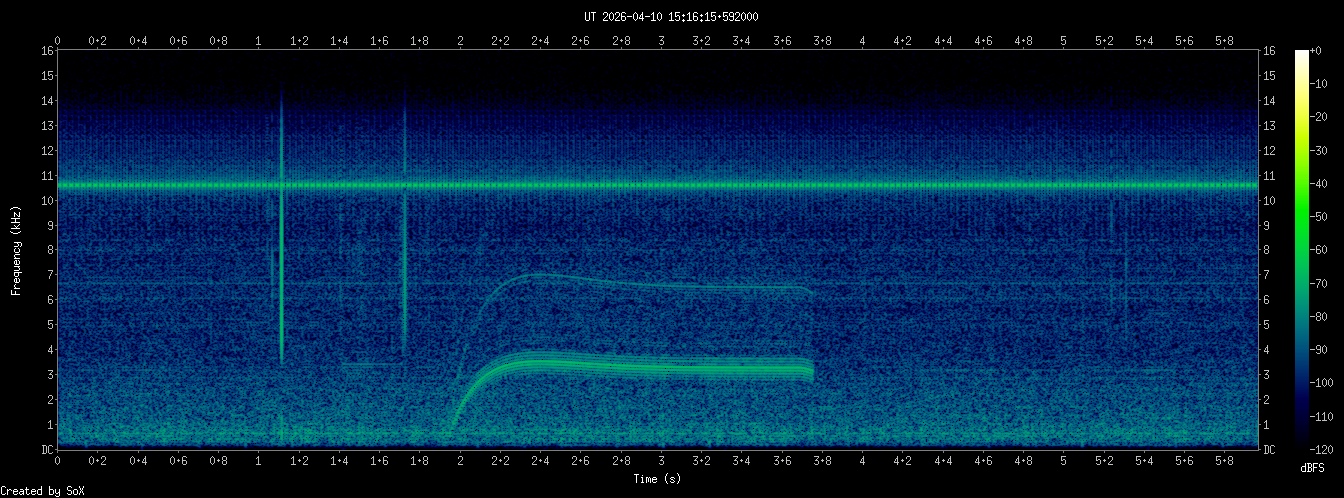Click the 5 second tick on top time axis
The height and width of the screenshot is (498, 1344).
[1063, 41]
